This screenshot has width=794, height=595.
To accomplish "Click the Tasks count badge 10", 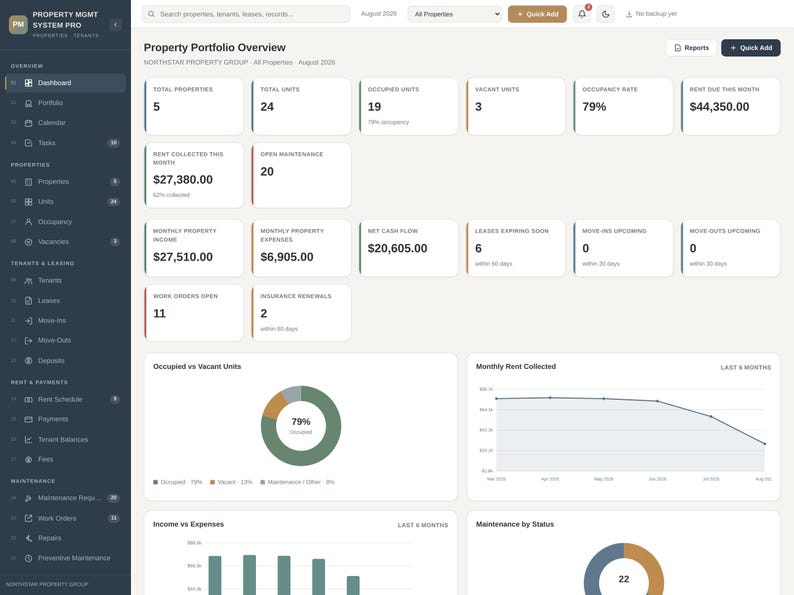I will 114,143.
